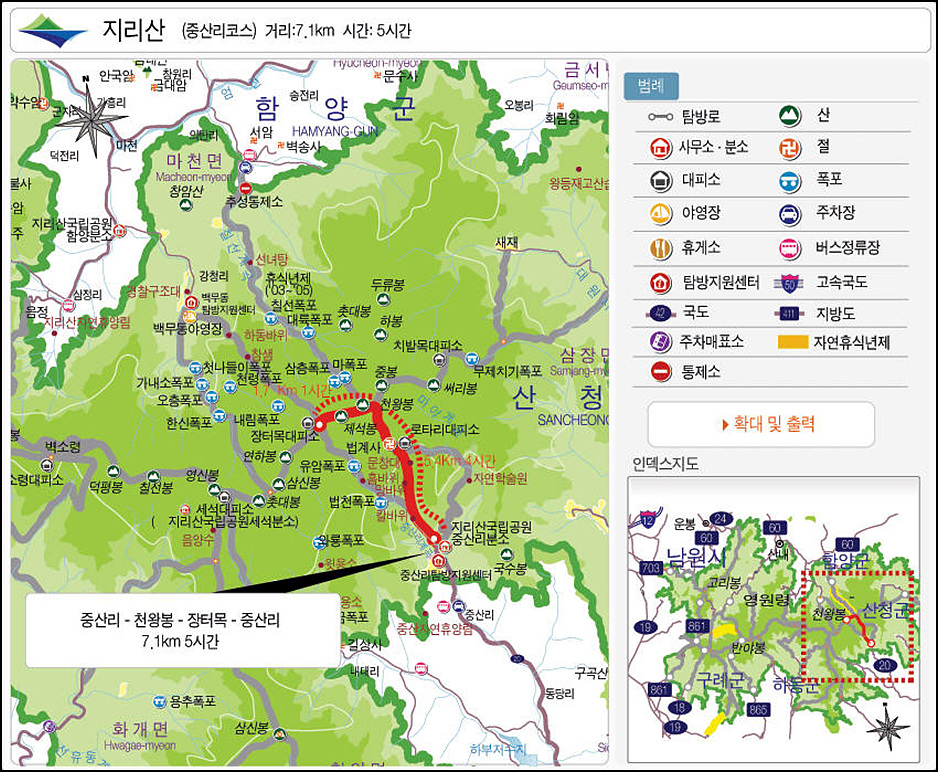Open 확대 및 출력 button
The width and height of the screenshot is (938, 772).
pyautogui.click(x=761, y=425)
